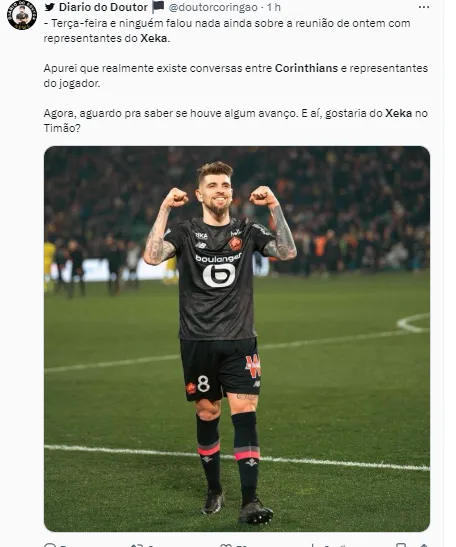Enlarge the photo of the player celebrating

[x=237, y=339]
